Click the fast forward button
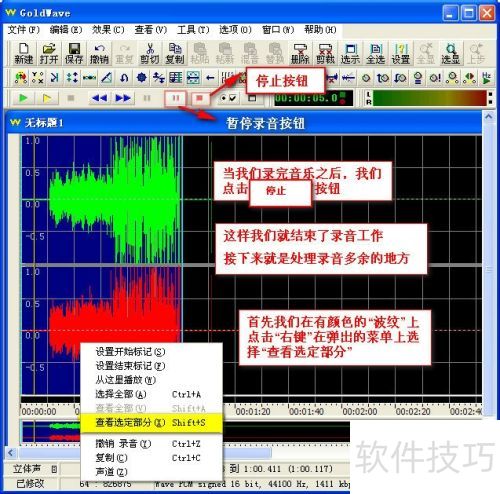 (x=123, y=98)
